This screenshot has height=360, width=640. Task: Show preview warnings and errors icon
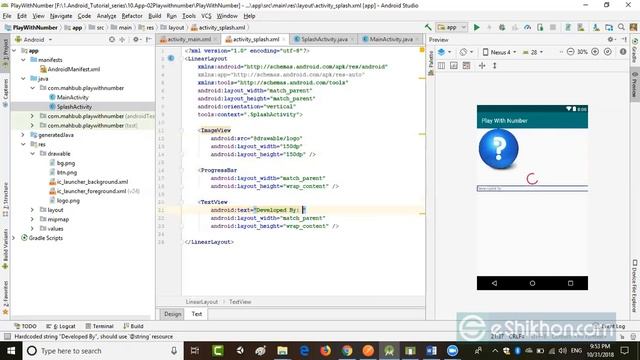point(623,52)
